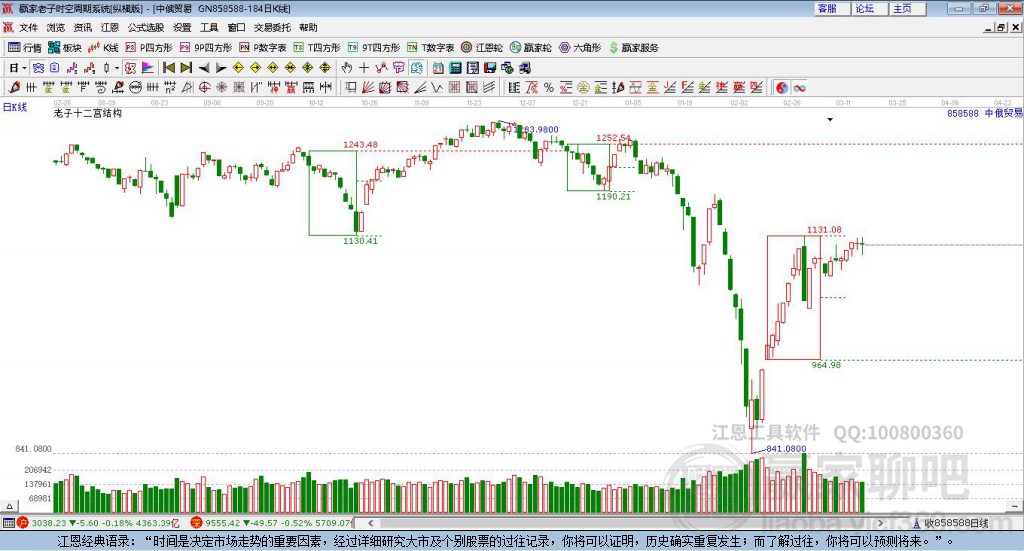
Task: Open the 资讯 menu
Action: click(x=83, y=27)
